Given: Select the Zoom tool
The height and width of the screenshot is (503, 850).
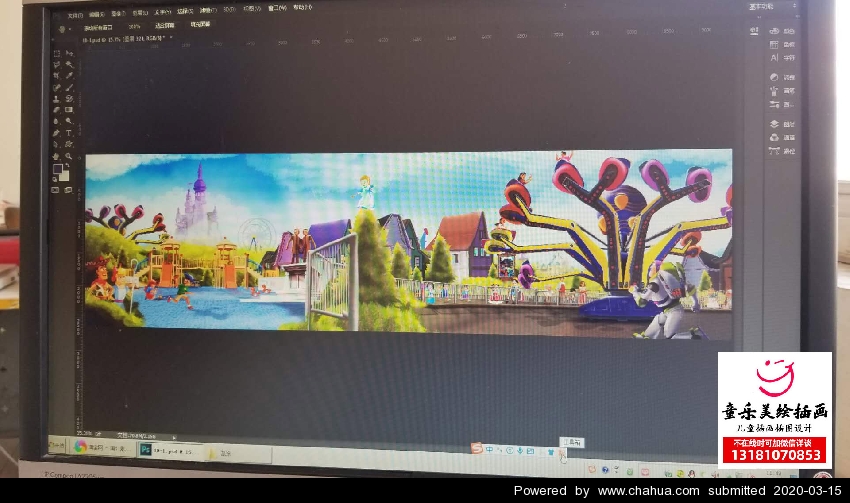Looking at the screenshot, I should (x=69, y=156).
